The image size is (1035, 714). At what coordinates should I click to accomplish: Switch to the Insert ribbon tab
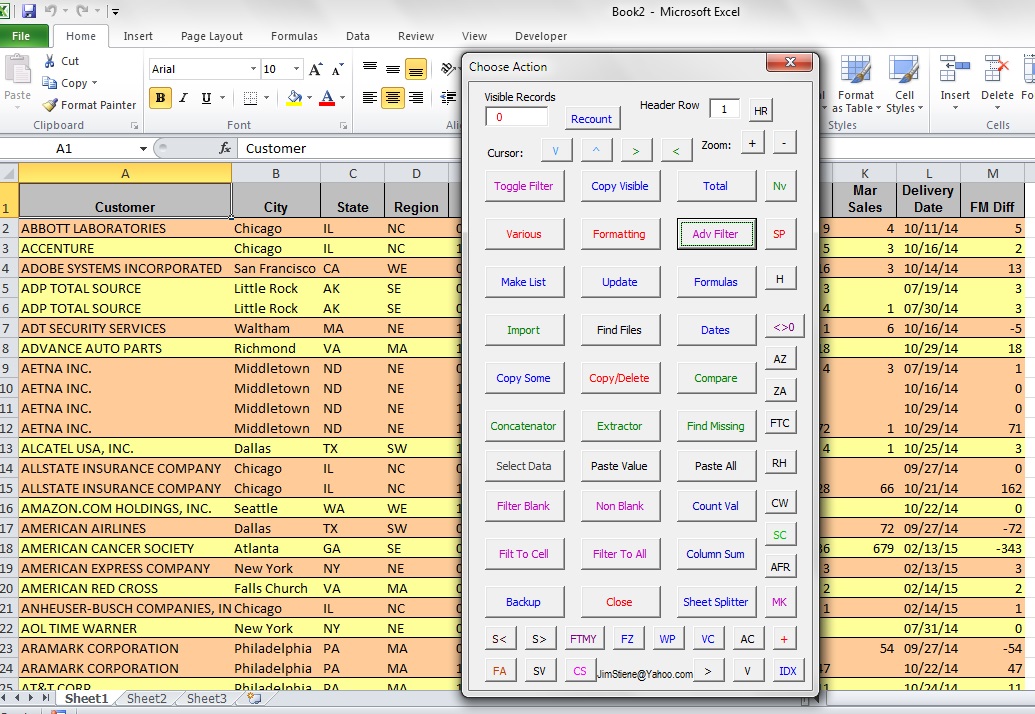(x=138, y=36)
